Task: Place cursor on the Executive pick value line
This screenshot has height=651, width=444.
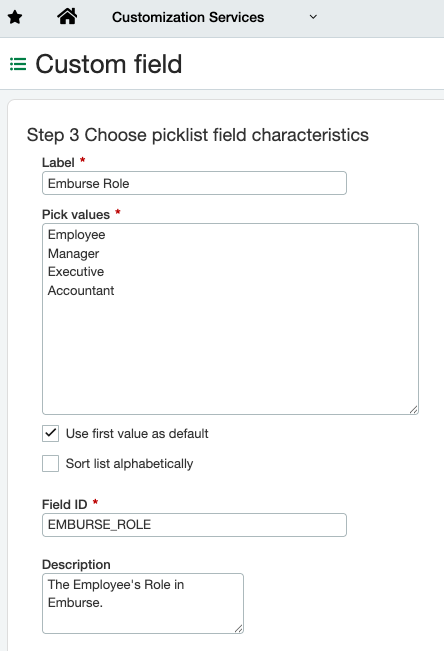Action: tap(76, 272)
